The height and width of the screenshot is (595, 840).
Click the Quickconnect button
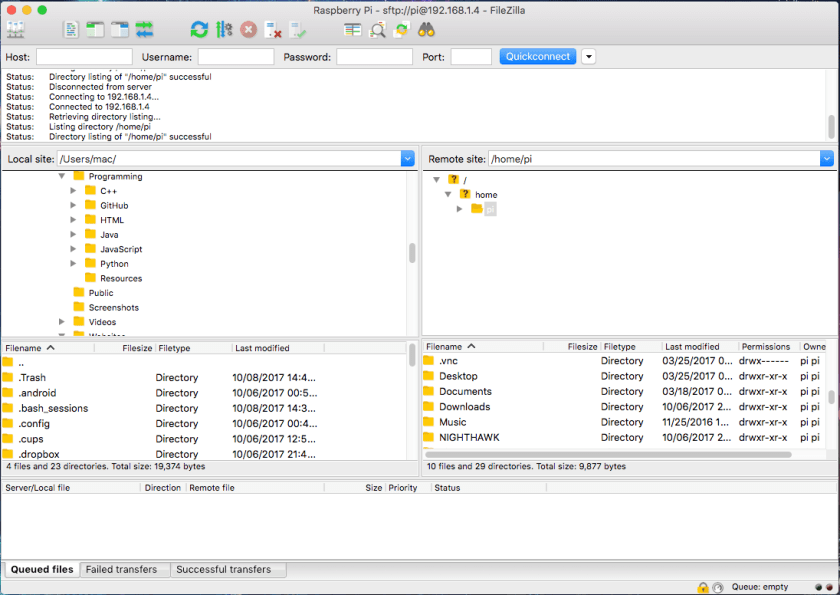(x=538, y=56)
